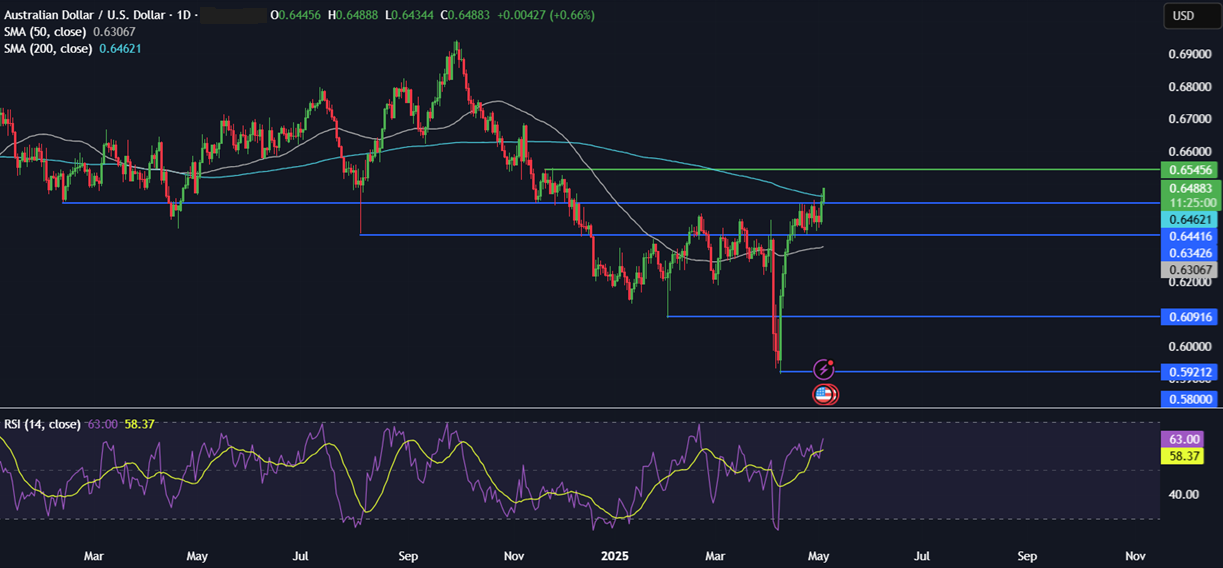Viewport: 1223px width, 568px height.
Task: Click the US flag economic event icon
Action: tap(825, 394)
